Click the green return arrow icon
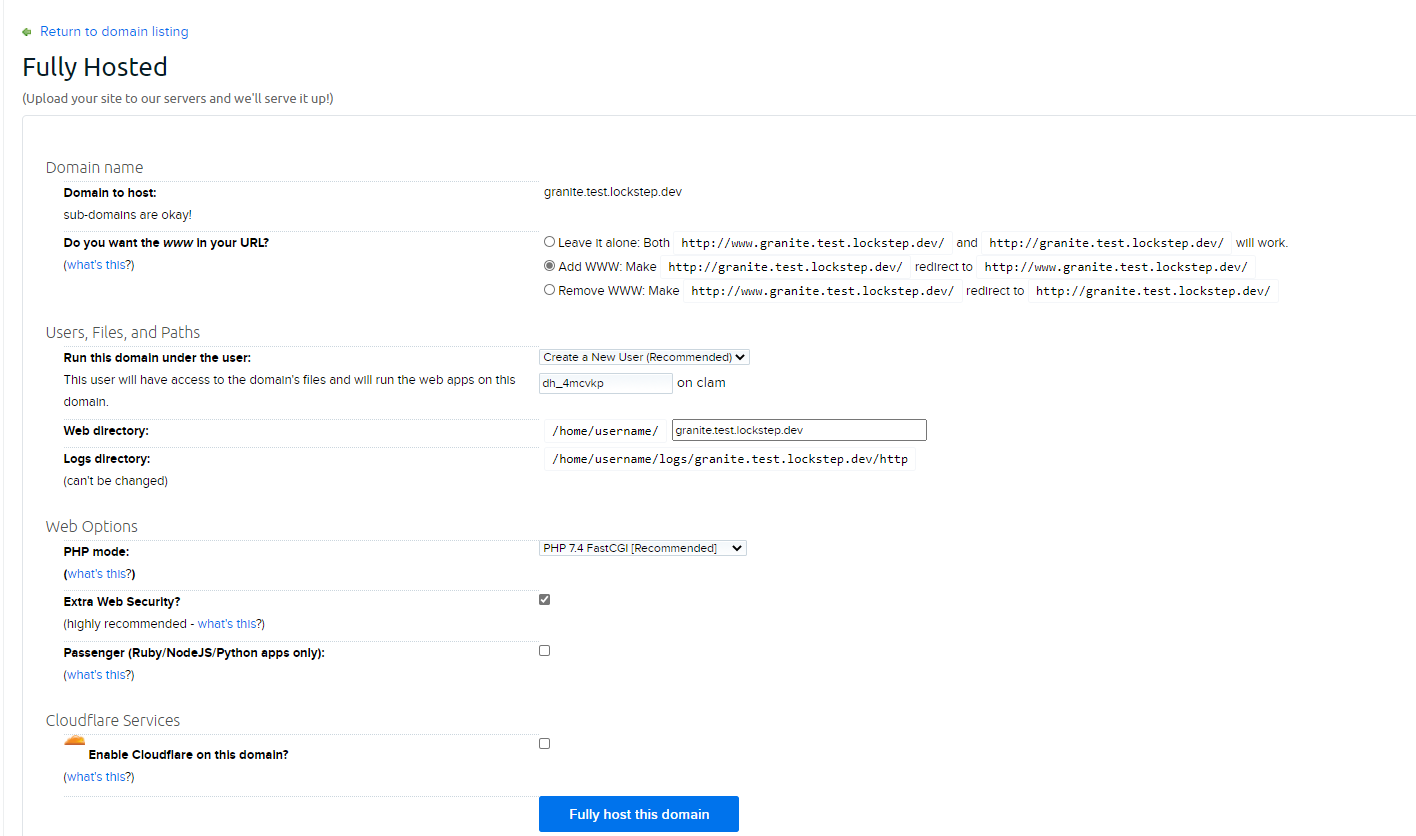Viewport: 1416px width, 836px height. [x=26, y=31]
